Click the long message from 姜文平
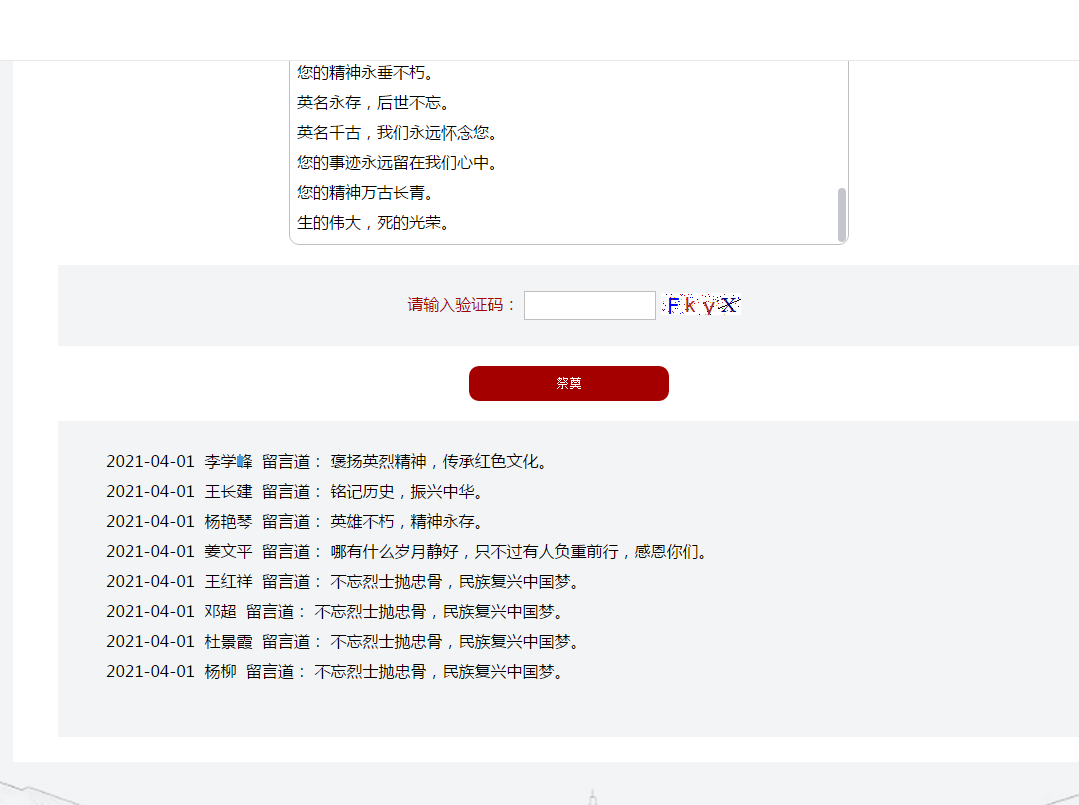The width and height of the screenshot is (1079, 805). (x=520, y=552)
